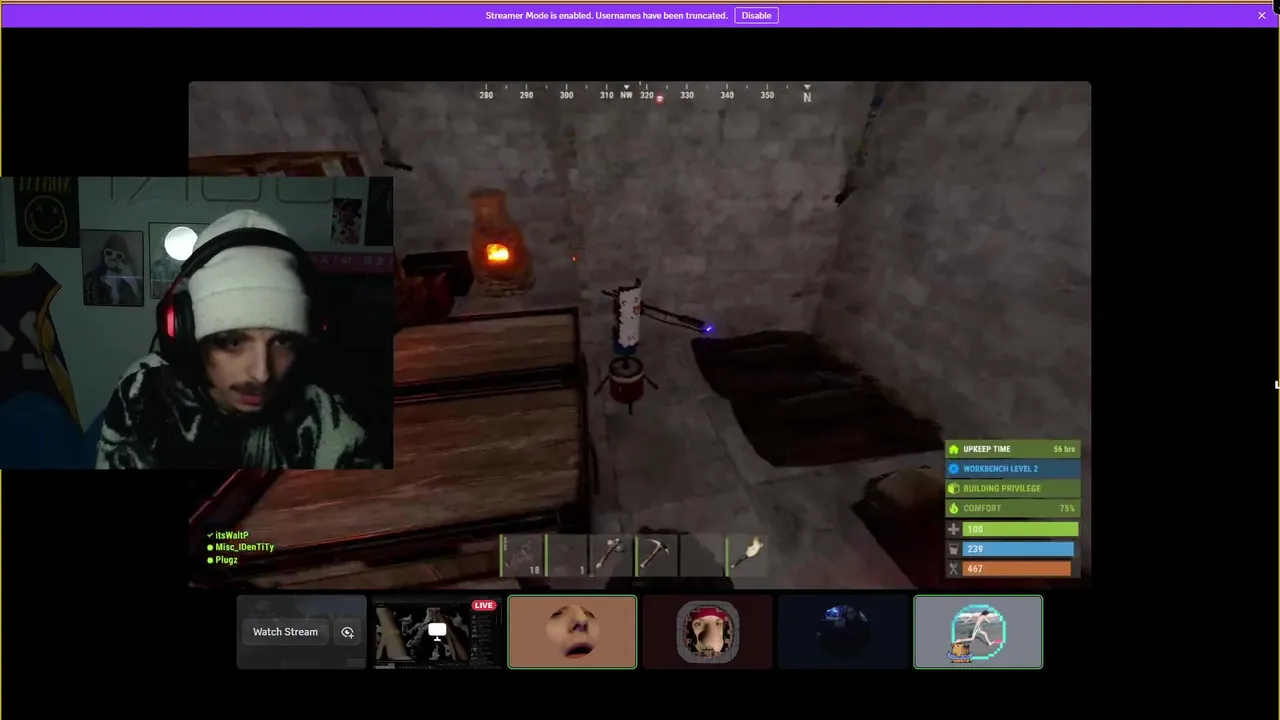Click the WORKBENCH LEVEL 2 label
Image resolution: width=1280 pixels, height=720 pixels.
(x=1001, y=469)
